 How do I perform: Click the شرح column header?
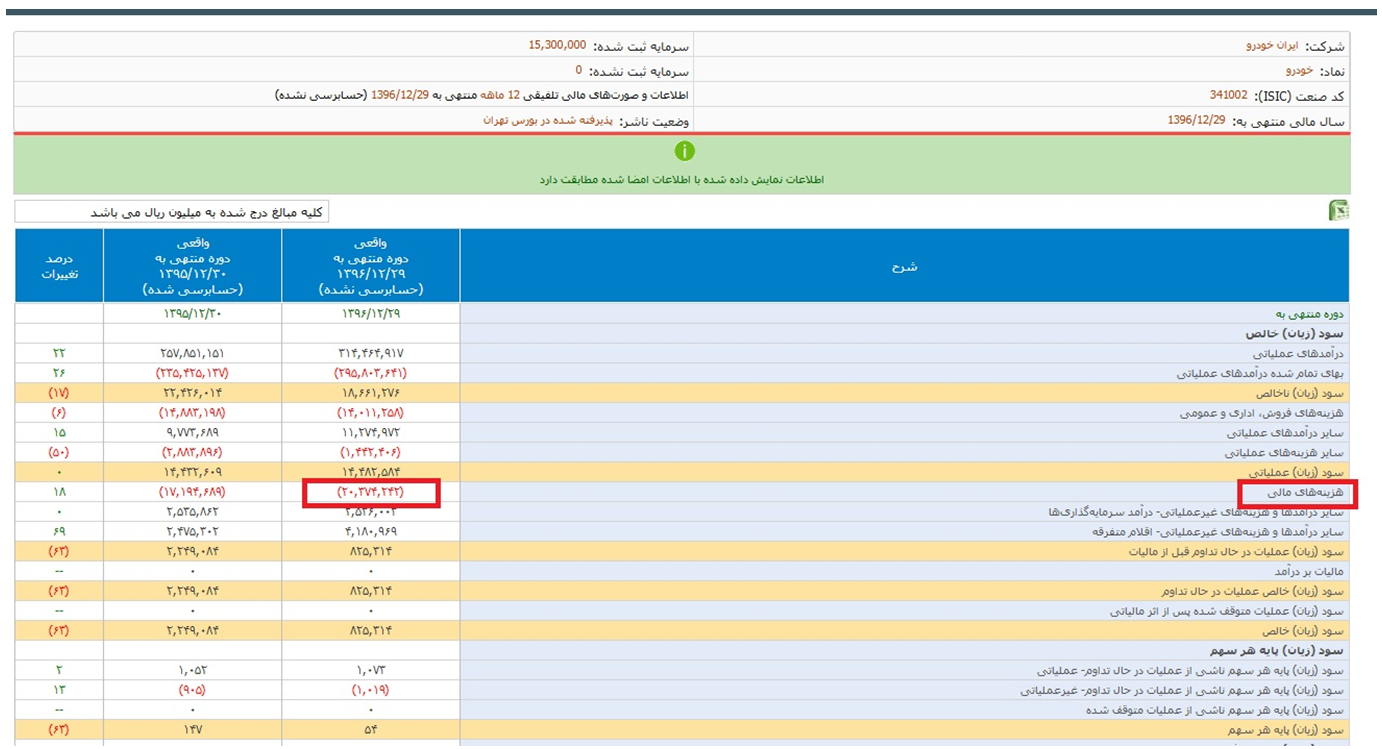[x=904, y=266]
